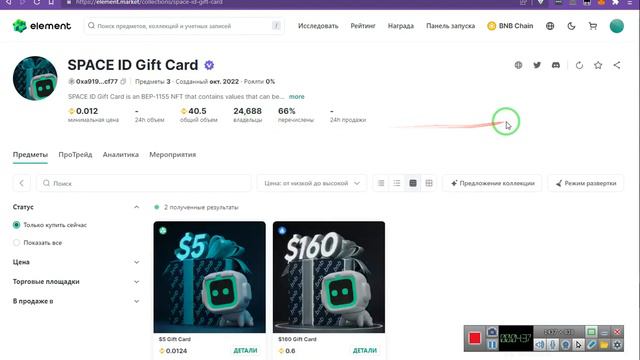This screenshot has width=640, height=360.
Task: Switch to the compact list view icon
Action: (x=381, y=183)
